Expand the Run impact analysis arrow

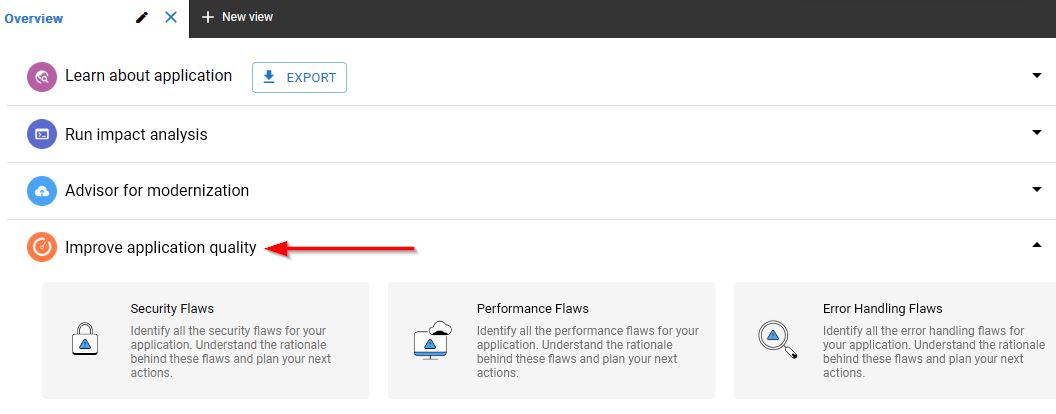tap(1036, 132)
